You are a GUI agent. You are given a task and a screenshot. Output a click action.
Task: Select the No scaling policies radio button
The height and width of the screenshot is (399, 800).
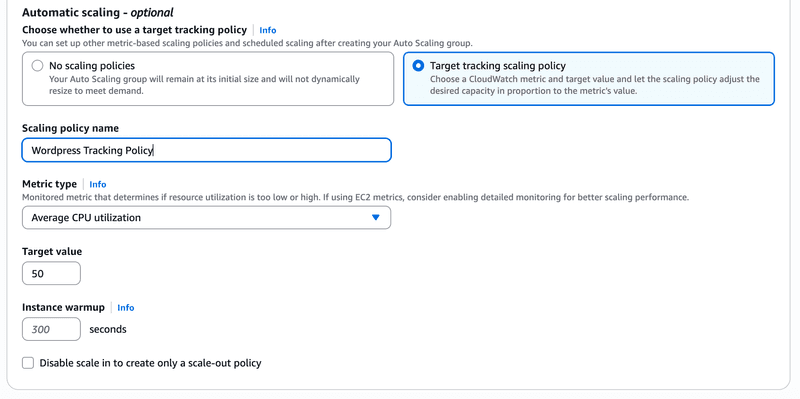(x=37, y=66)
